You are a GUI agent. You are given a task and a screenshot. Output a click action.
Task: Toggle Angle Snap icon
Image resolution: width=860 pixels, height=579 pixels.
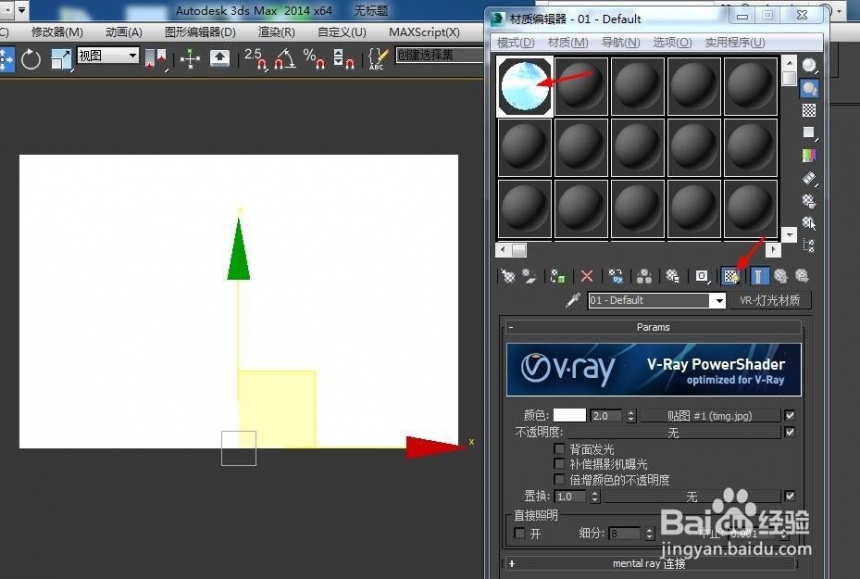tap(285, 59)
